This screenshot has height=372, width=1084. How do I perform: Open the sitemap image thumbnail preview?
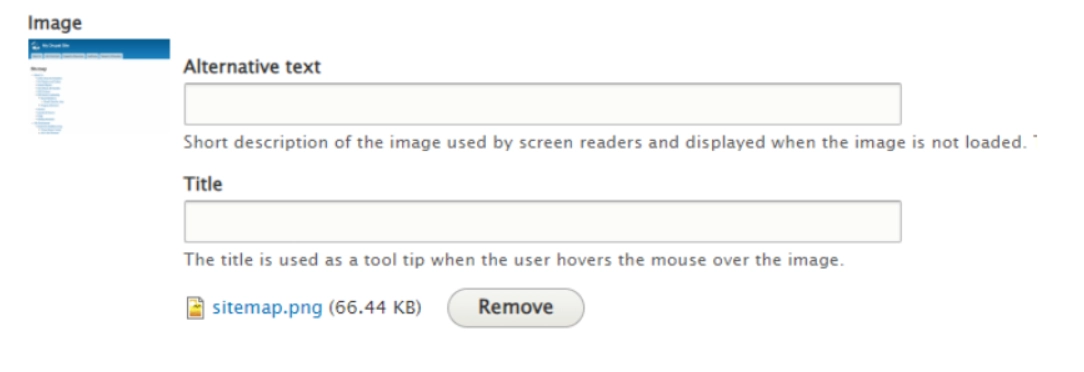click(x=99, y=86)
